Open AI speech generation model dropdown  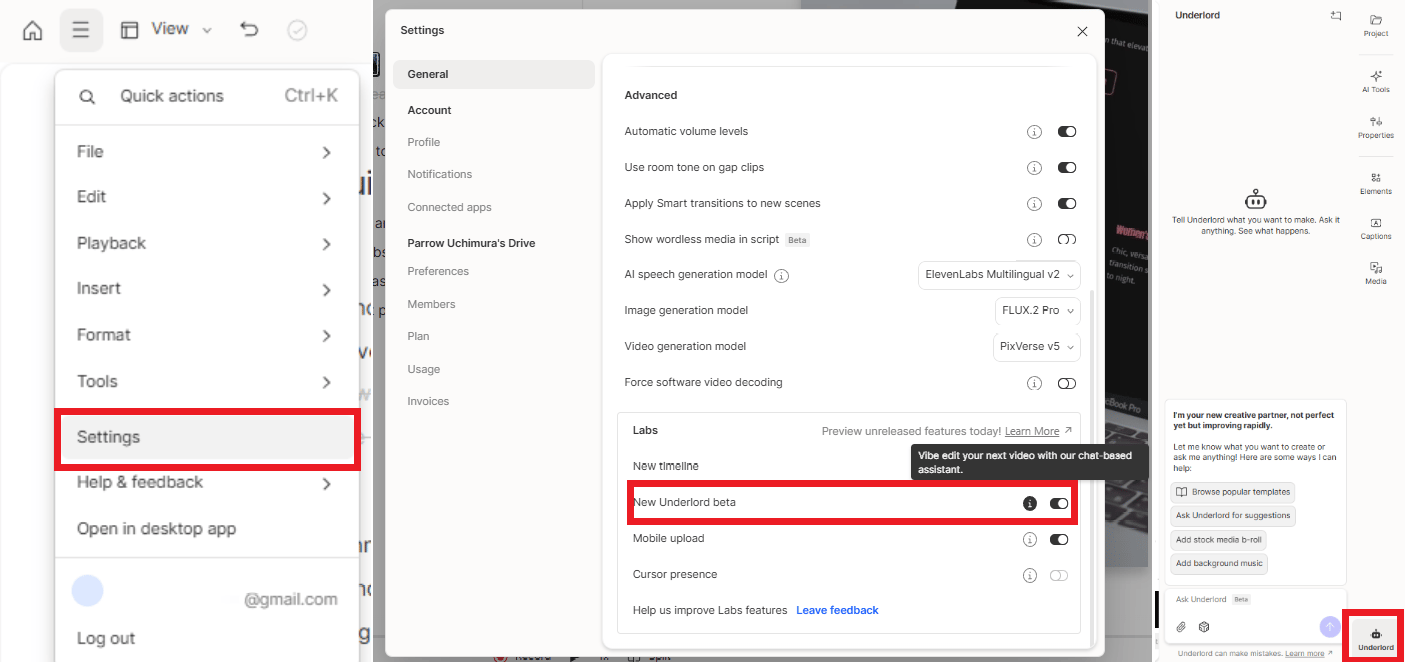point(999,275)
